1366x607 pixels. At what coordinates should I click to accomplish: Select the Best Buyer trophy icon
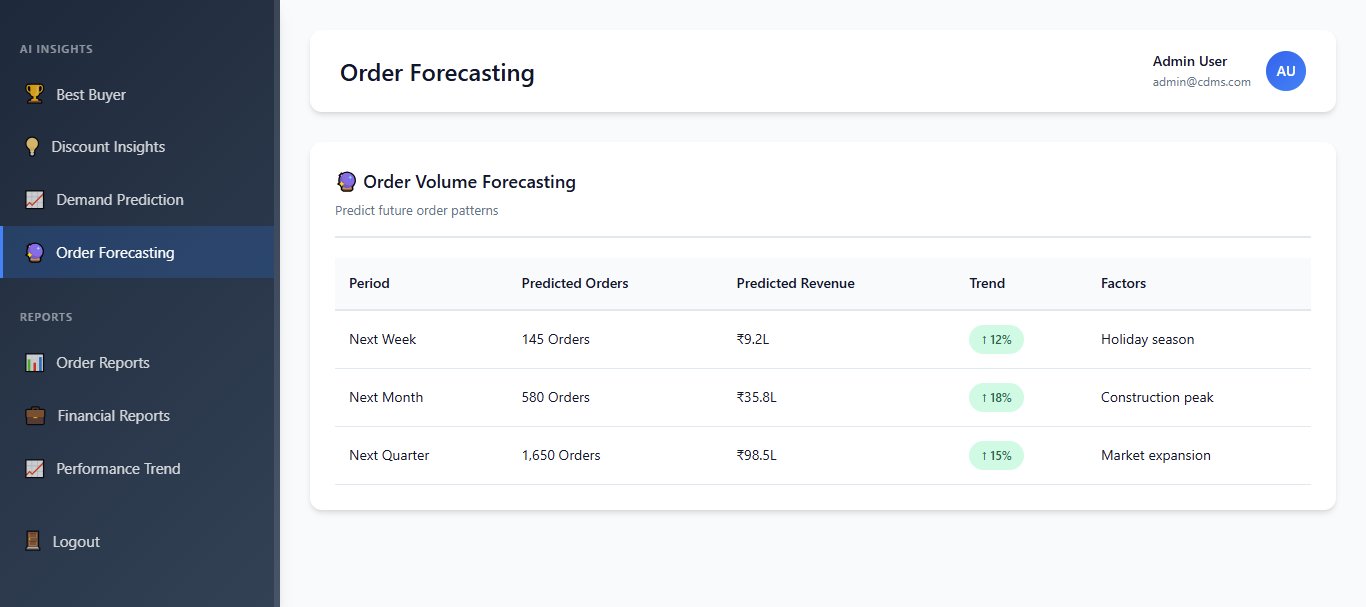[x=33, y=95]
